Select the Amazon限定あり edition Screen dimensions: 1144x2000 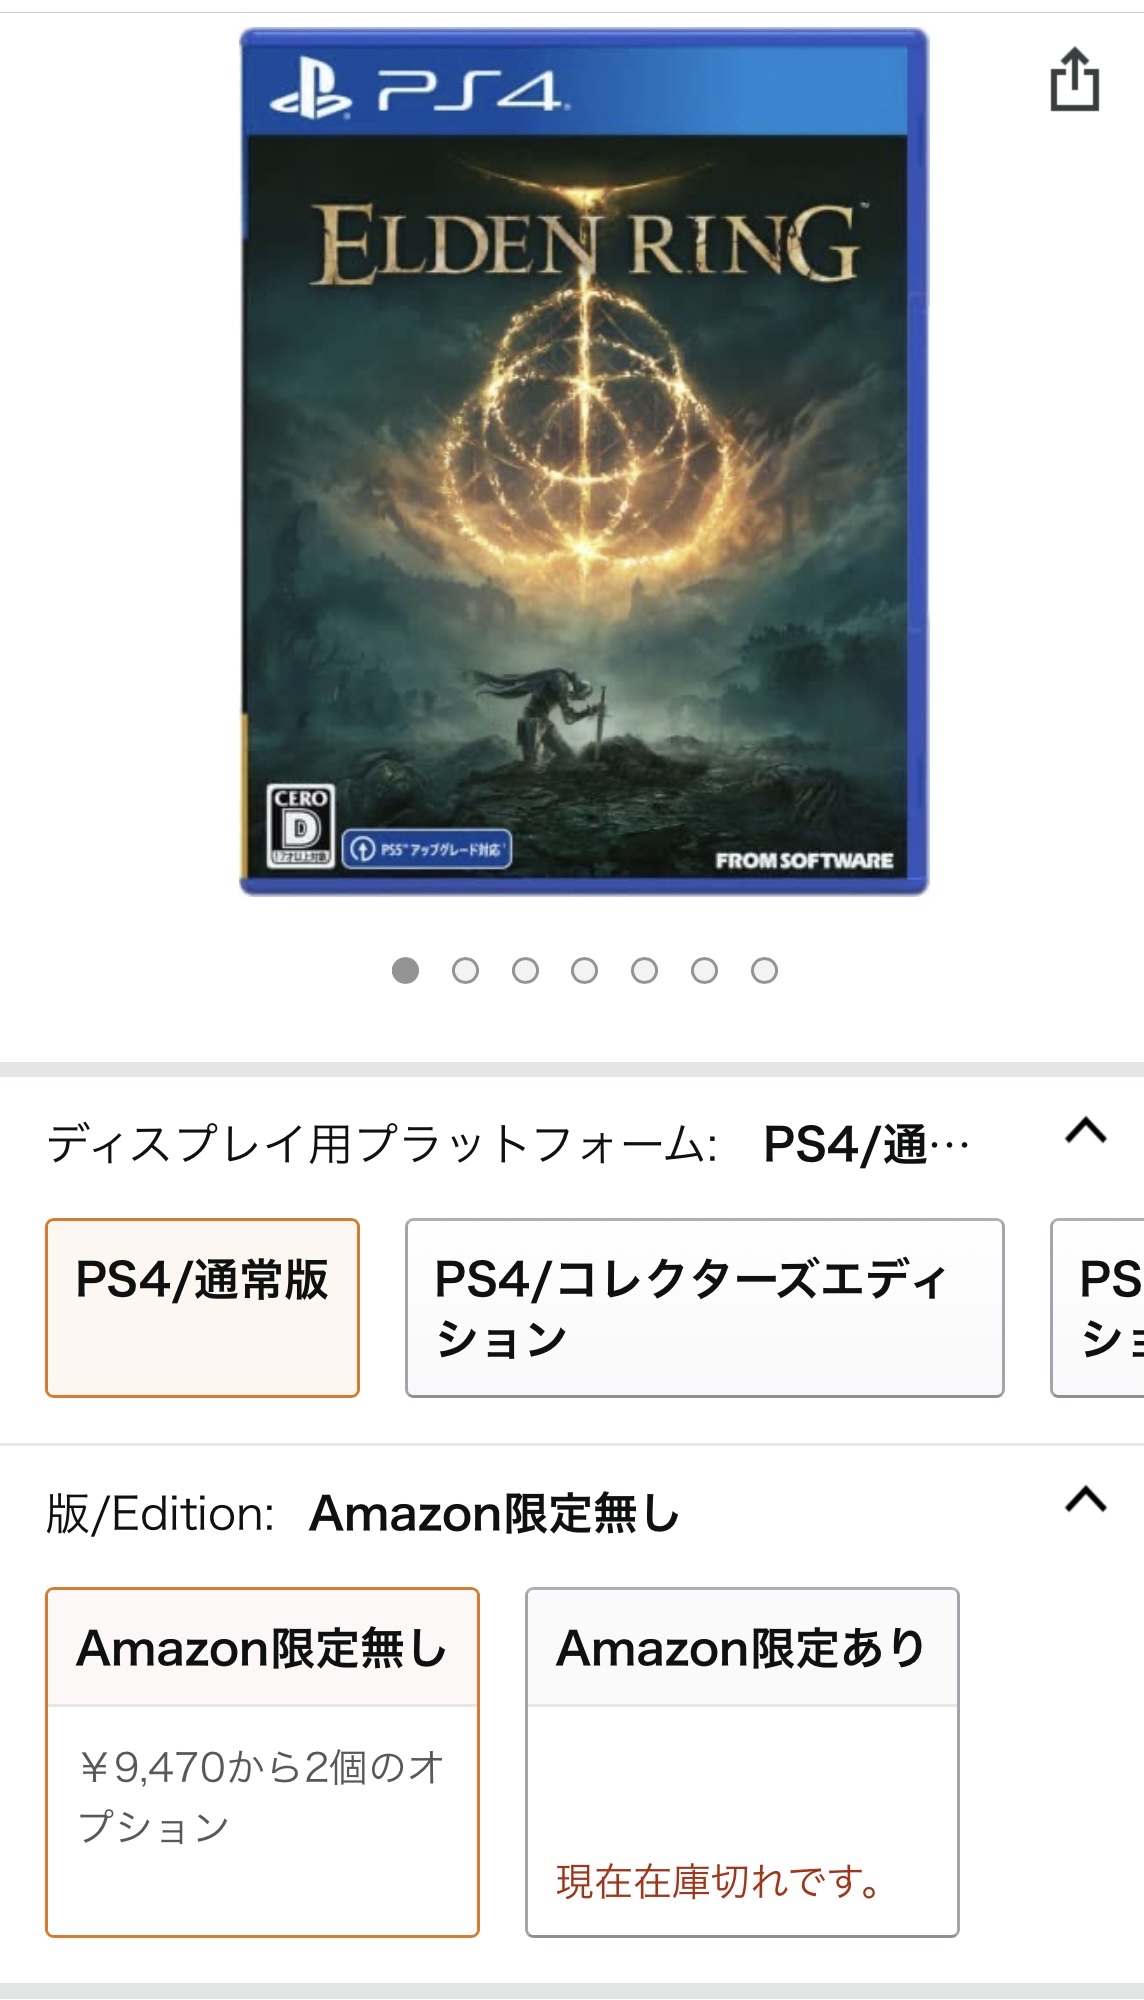pyautogui.click(x=742, y=1762)
